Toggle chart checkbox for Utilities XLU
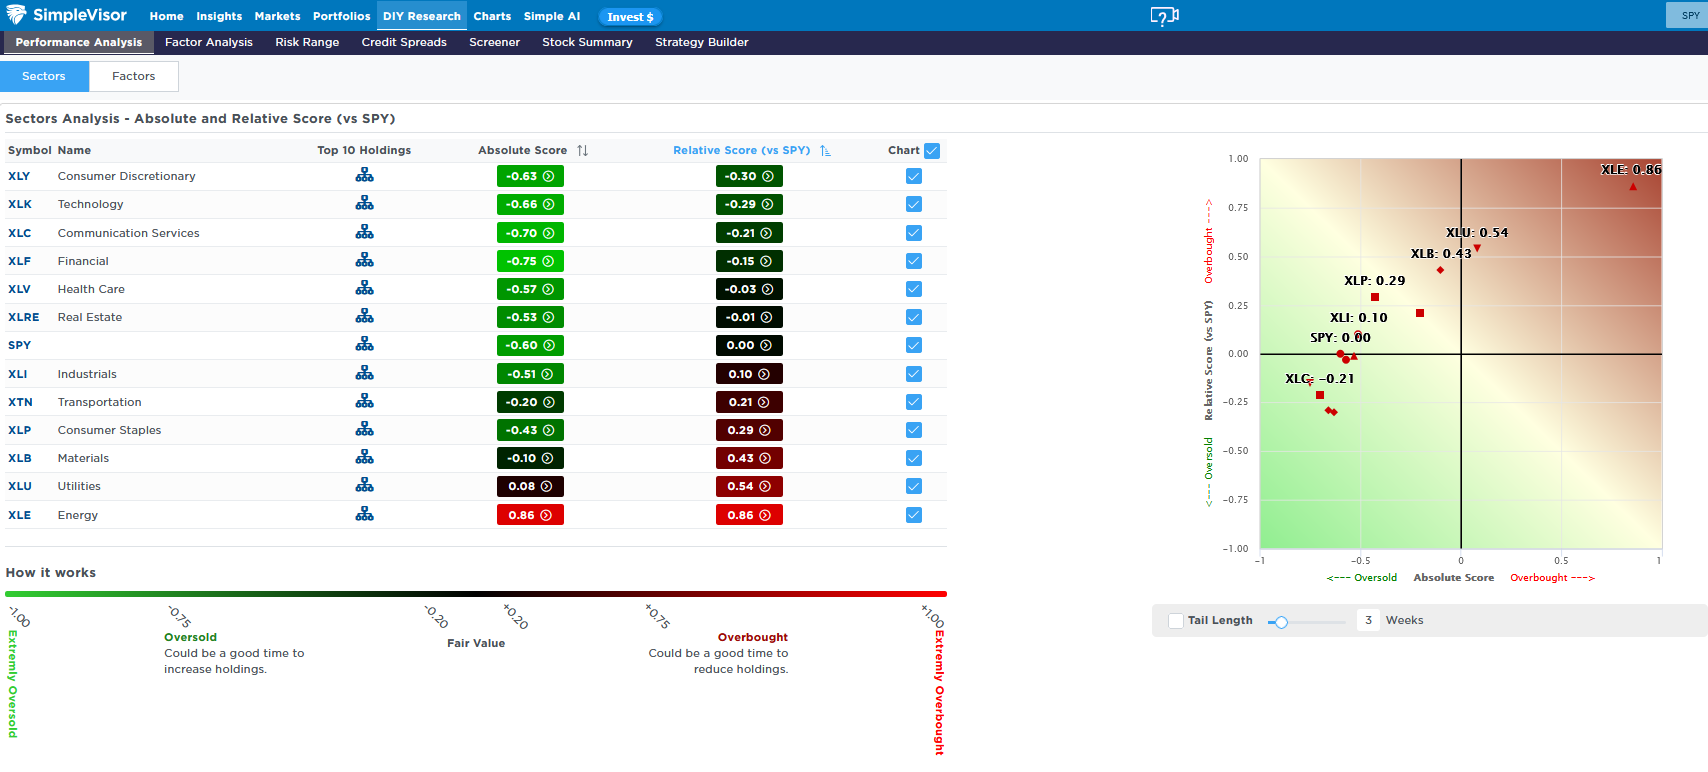This screenshot has width=1708, height=772. [913, 486]
